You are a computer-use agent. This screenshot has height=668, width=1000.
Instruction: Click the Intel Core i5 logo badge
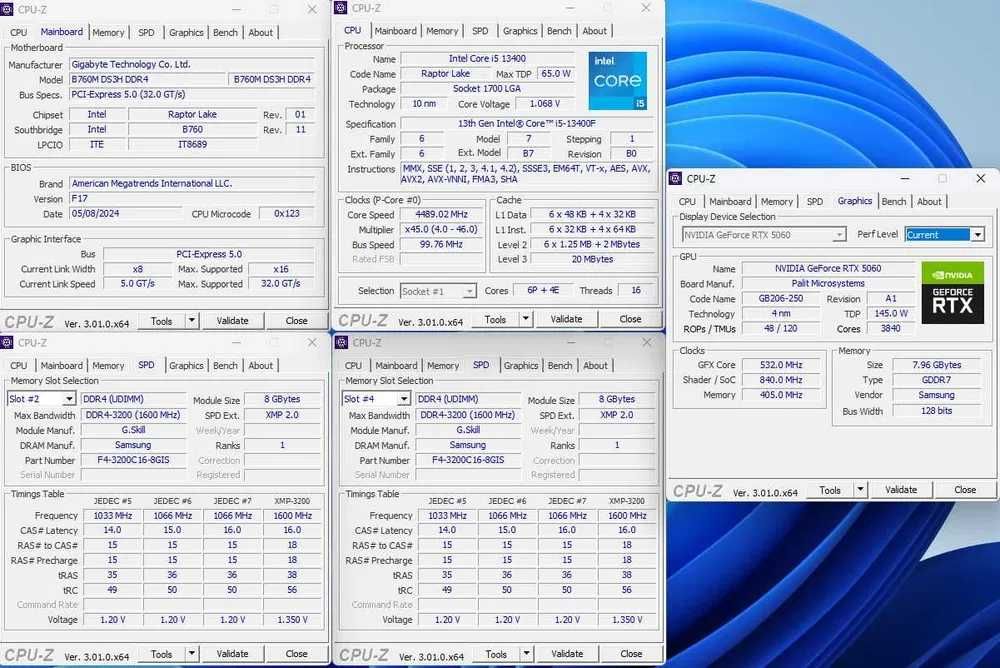617,80
